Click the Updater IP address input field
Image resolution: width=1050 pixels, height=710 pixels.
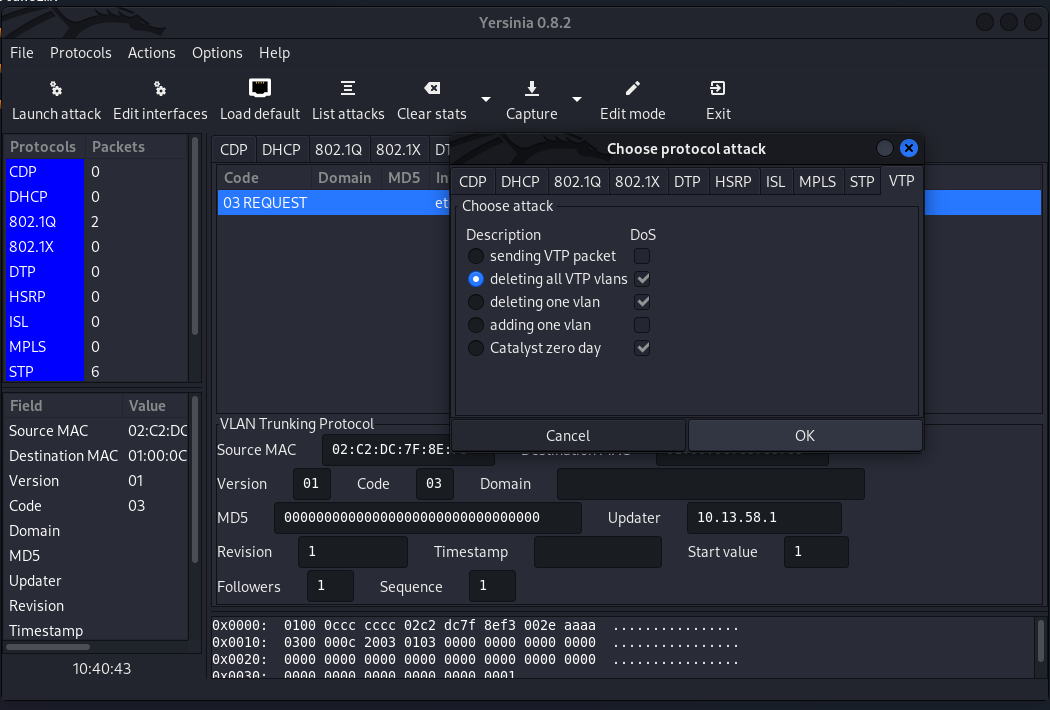(763, 518)
